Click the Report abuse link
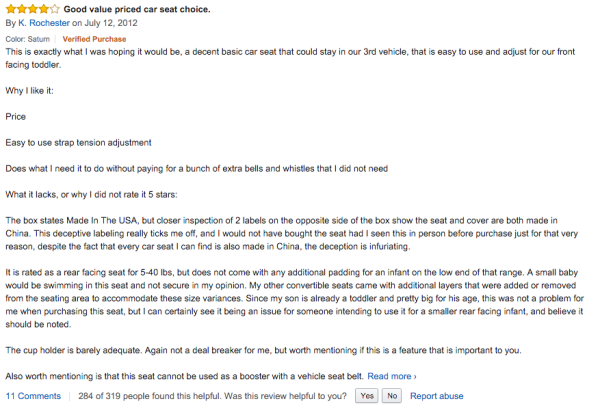 tap(437, 396)
